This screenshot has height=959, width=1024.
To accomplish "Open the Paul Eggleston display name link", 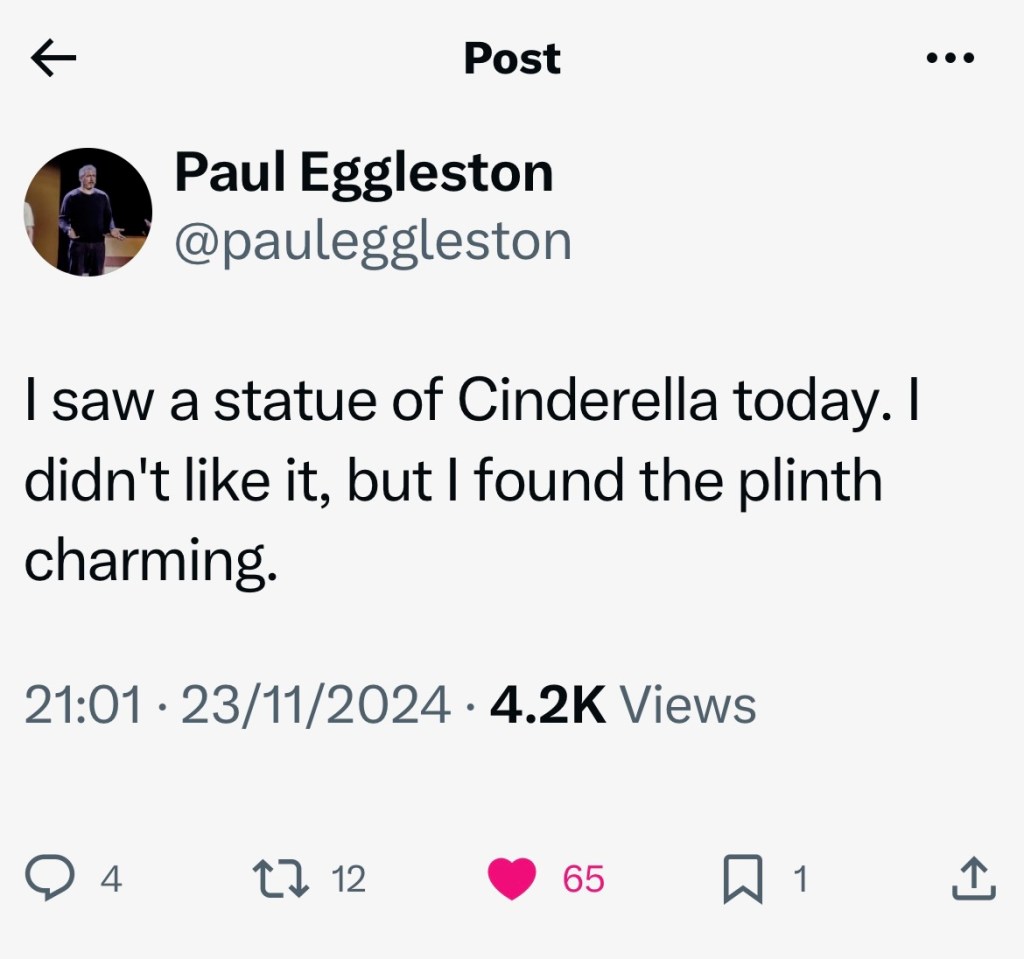I will click(363, 172).
